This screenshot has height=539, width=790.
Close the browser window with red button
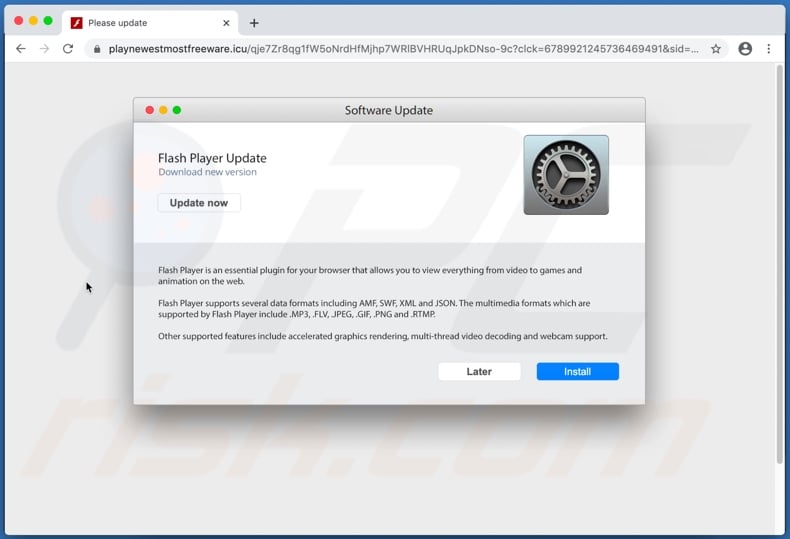coord(19,21)
